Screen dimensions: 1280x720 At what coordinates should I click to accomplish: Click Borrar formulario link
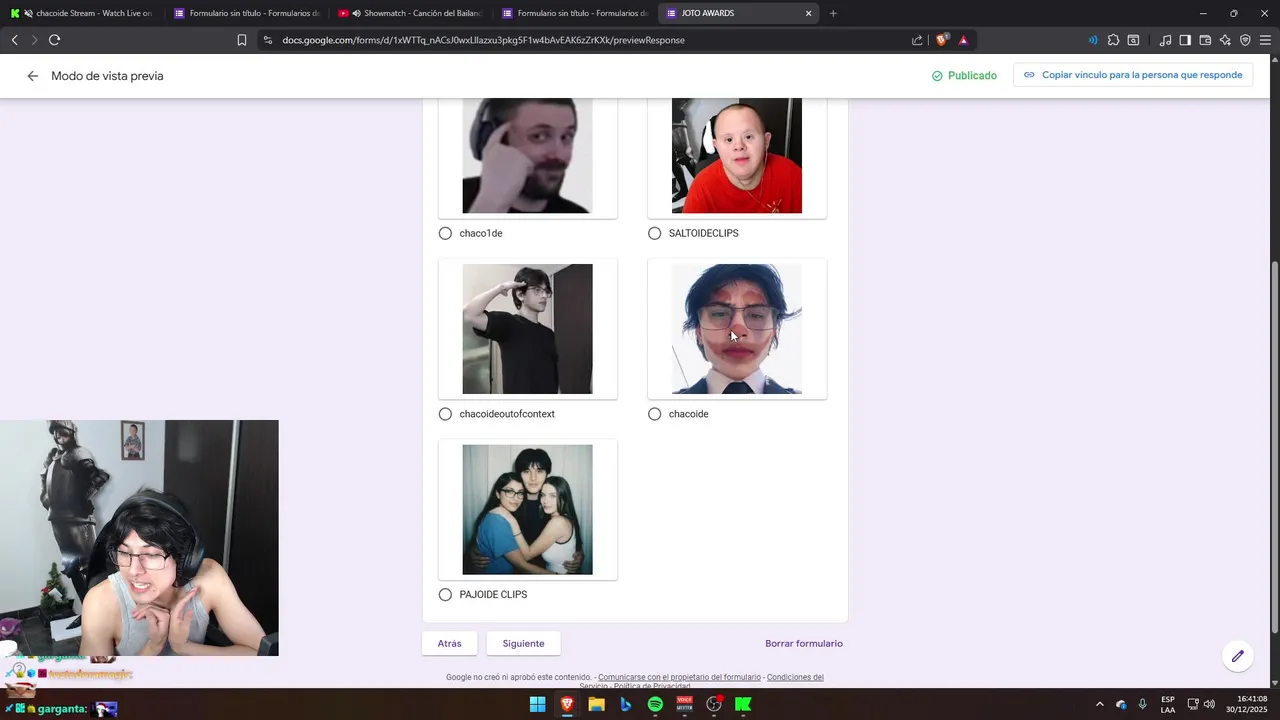coord(804,644)
